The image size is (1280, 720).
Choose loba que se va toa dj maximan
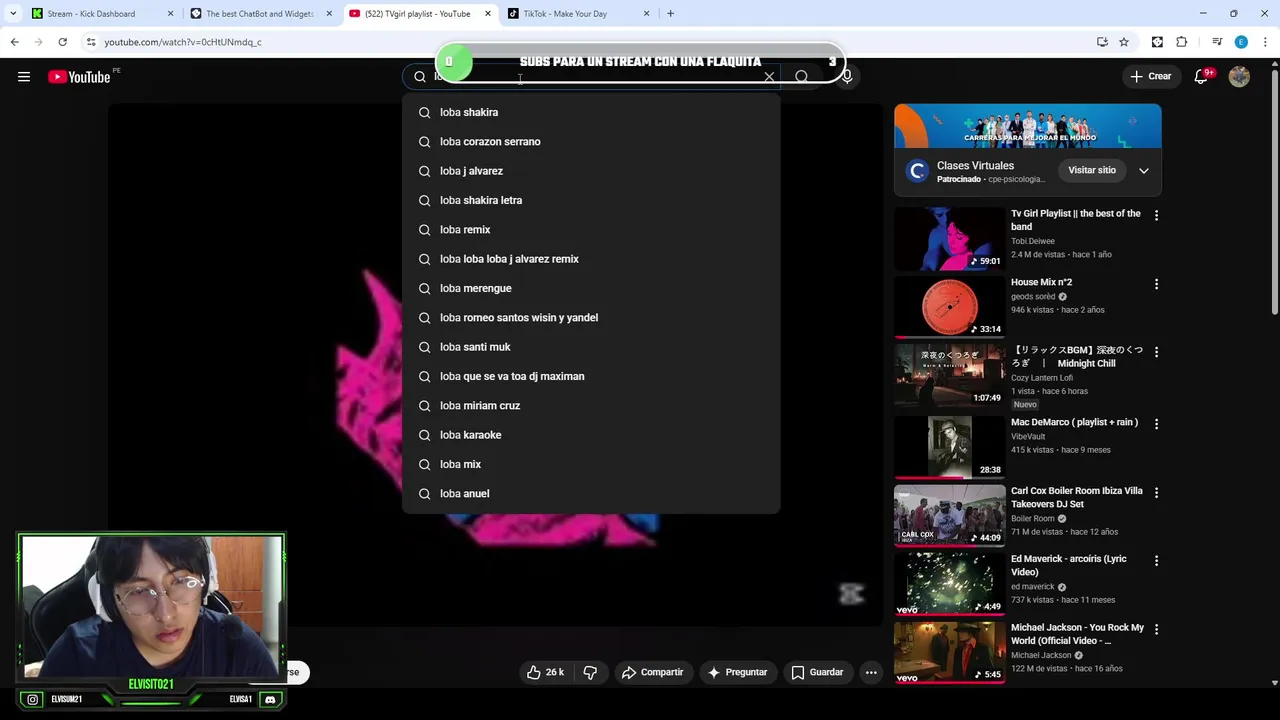pyautogui.click(x=591, y=376)
